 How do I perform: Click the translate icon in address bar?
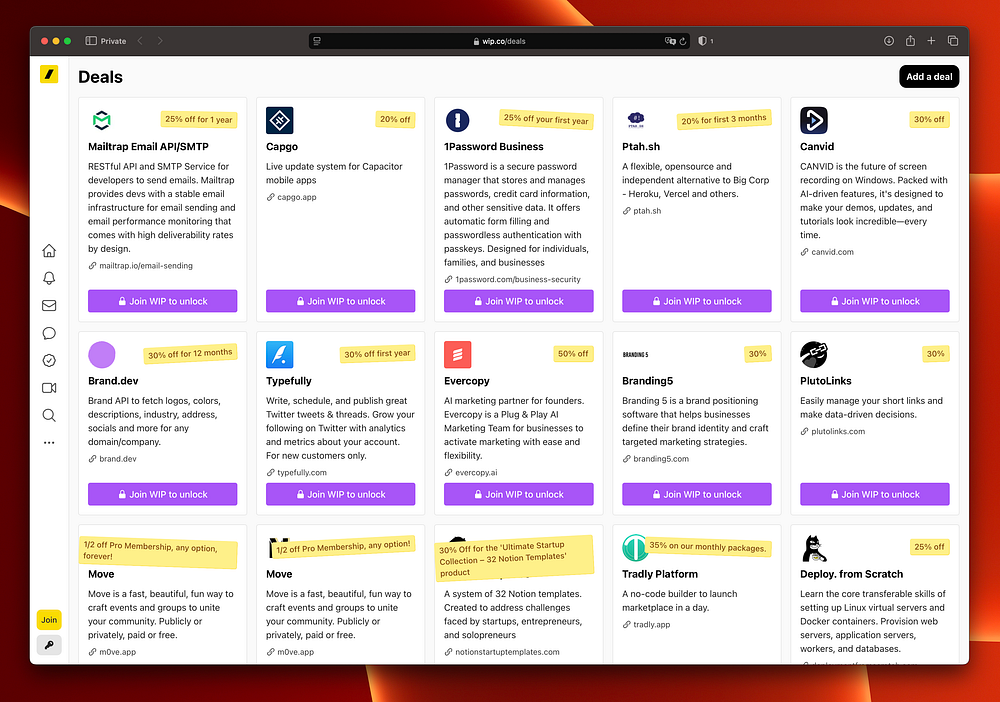670,41
